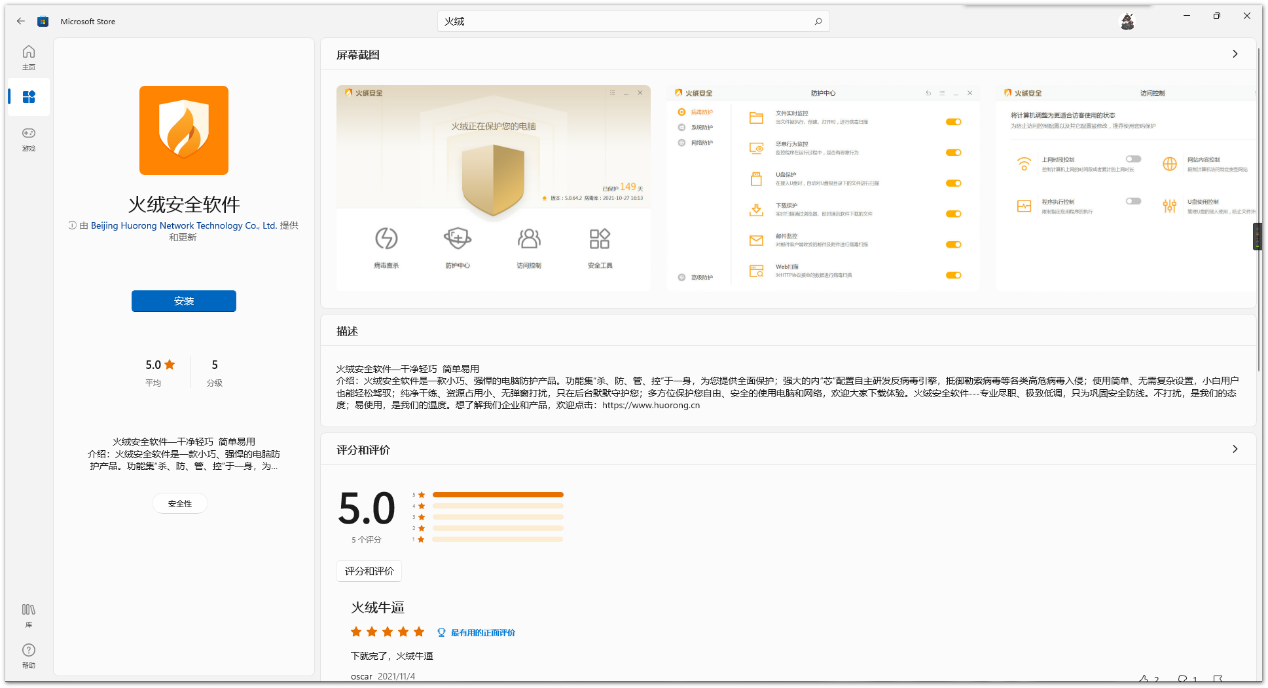Click the 安全性 pill button

point(180,503)
